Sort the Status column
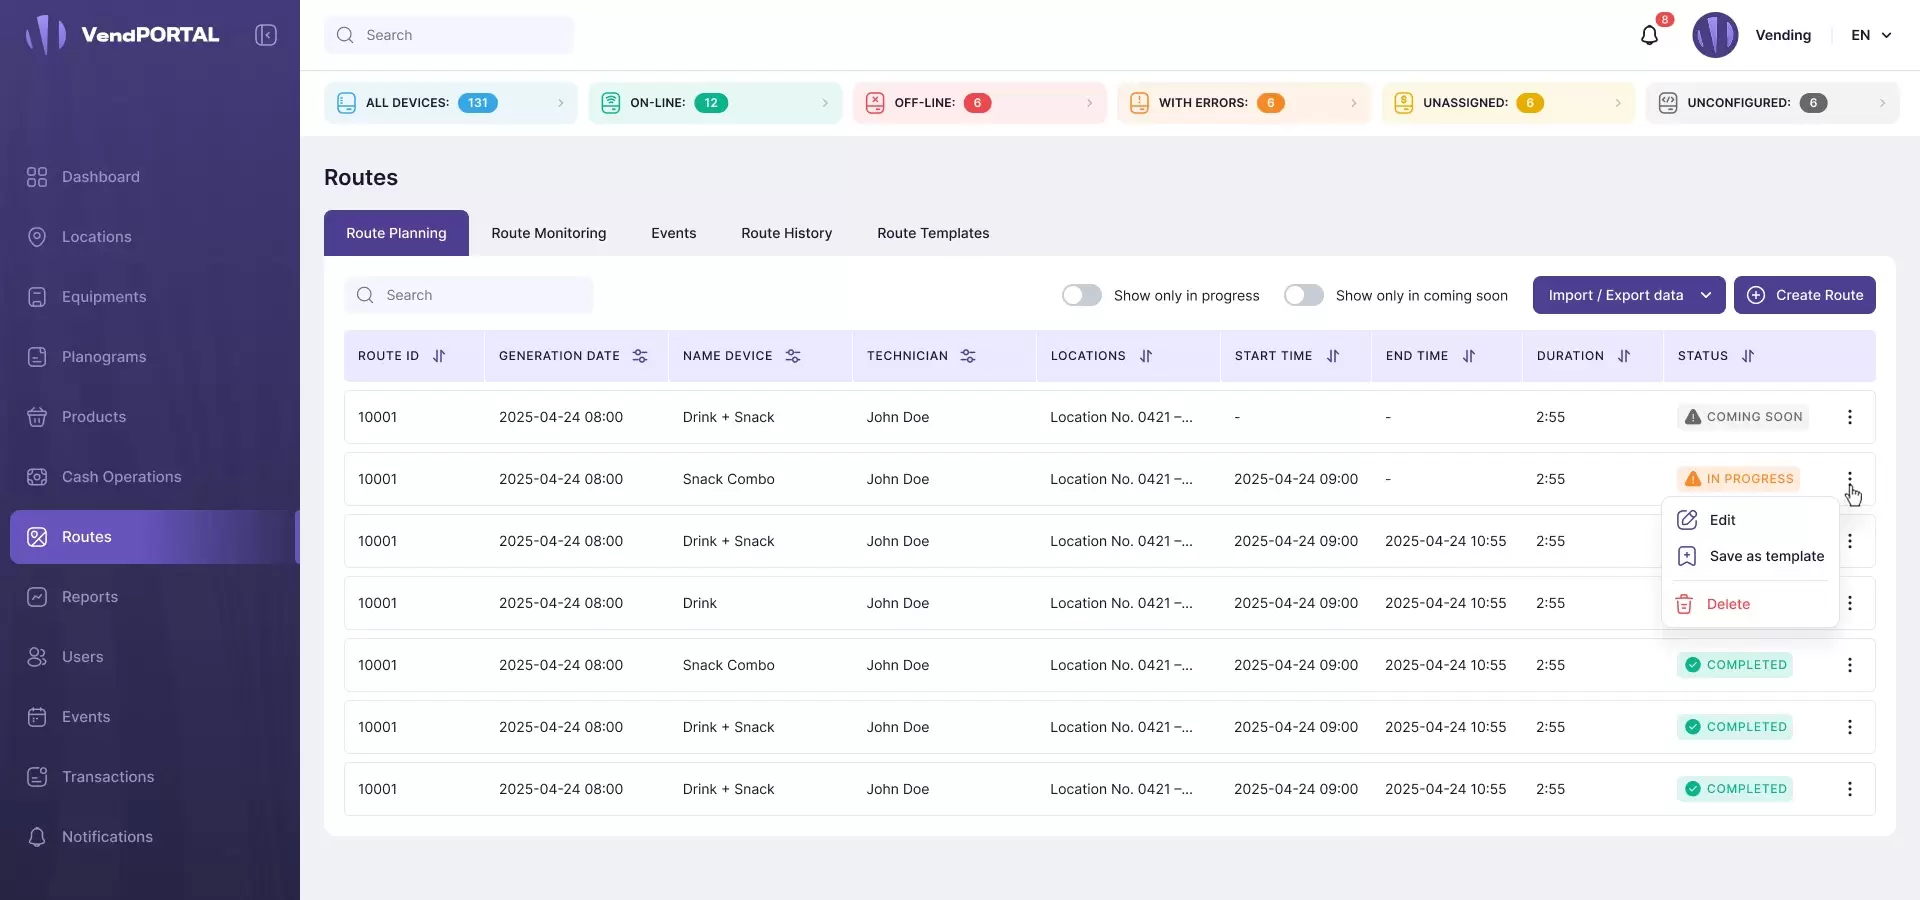Screen dimensions: 1920x900 tap(1748, 356)
